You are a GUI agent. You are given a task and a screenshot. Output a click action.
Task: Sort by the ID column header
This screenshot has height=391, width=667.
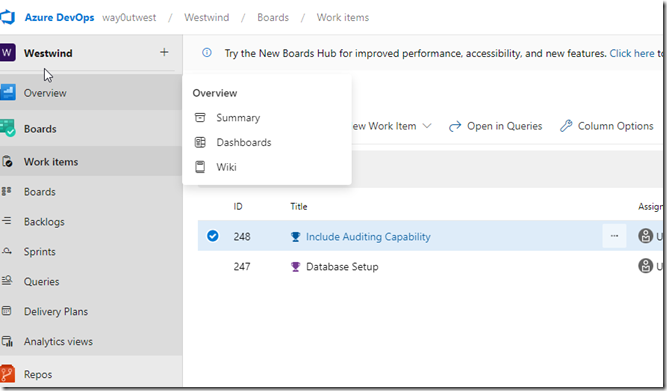pos(238,206)
